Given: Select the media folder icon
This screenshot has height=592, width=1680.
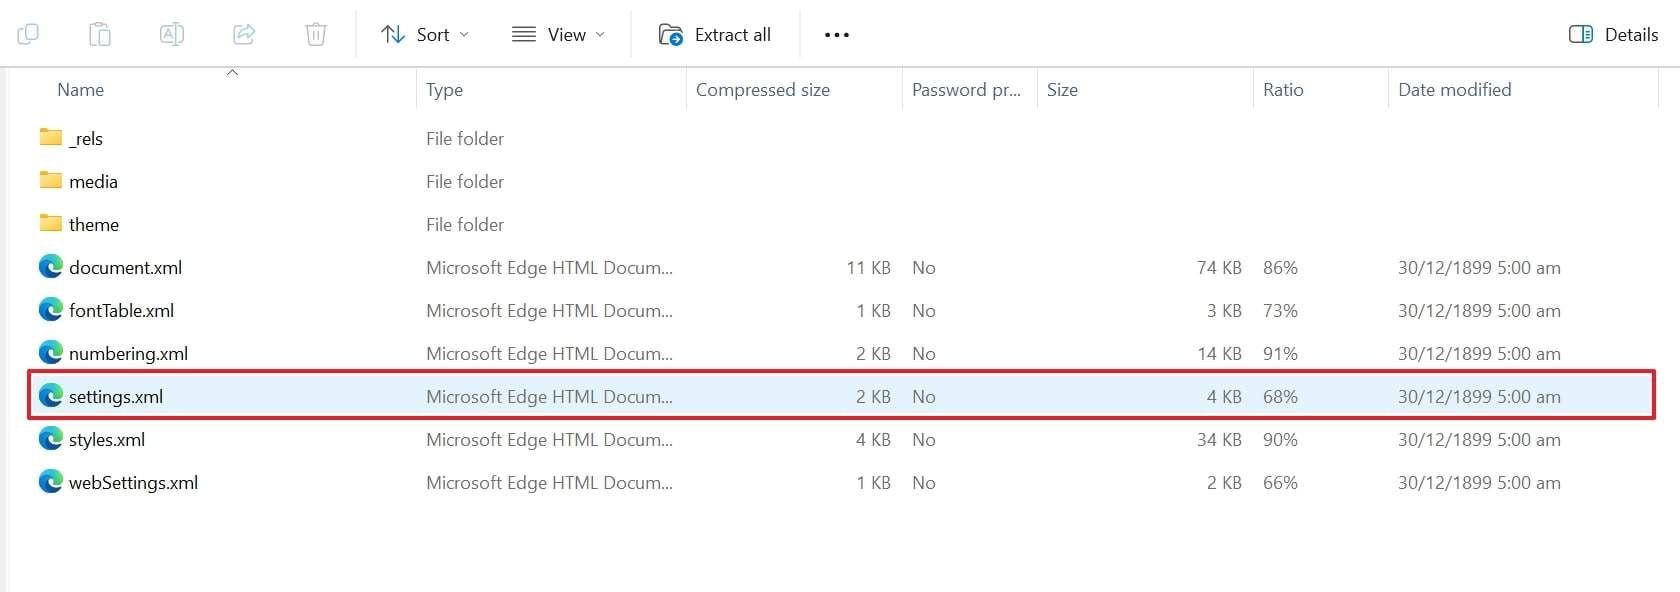Looking at the screenshot, I should click(51, 180).
